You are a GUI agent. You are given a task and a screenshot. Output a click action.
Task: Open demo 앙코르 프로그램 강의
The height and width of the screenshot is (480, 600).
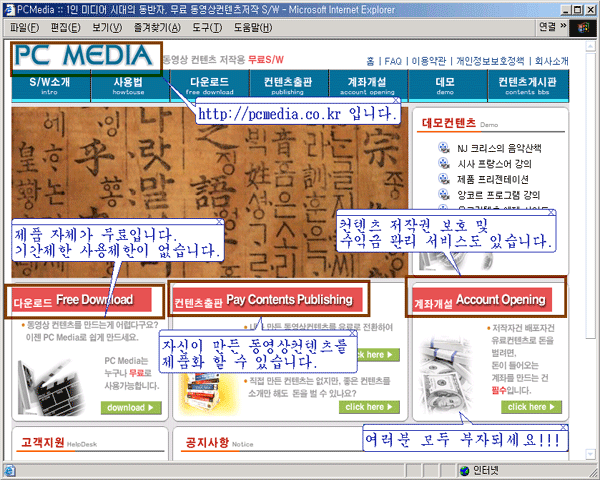[498, 195]
